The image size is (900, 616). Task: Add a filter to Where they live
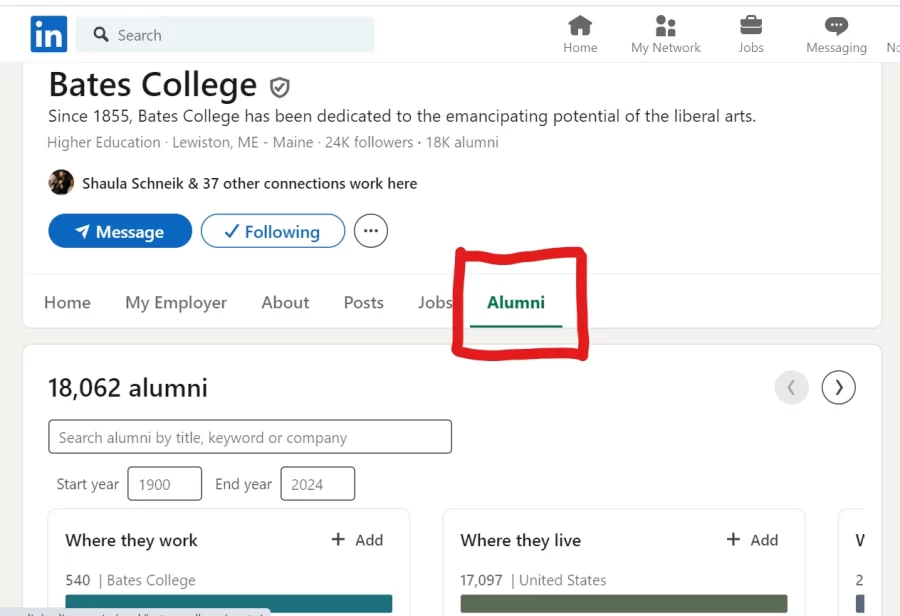click(752, 540)
